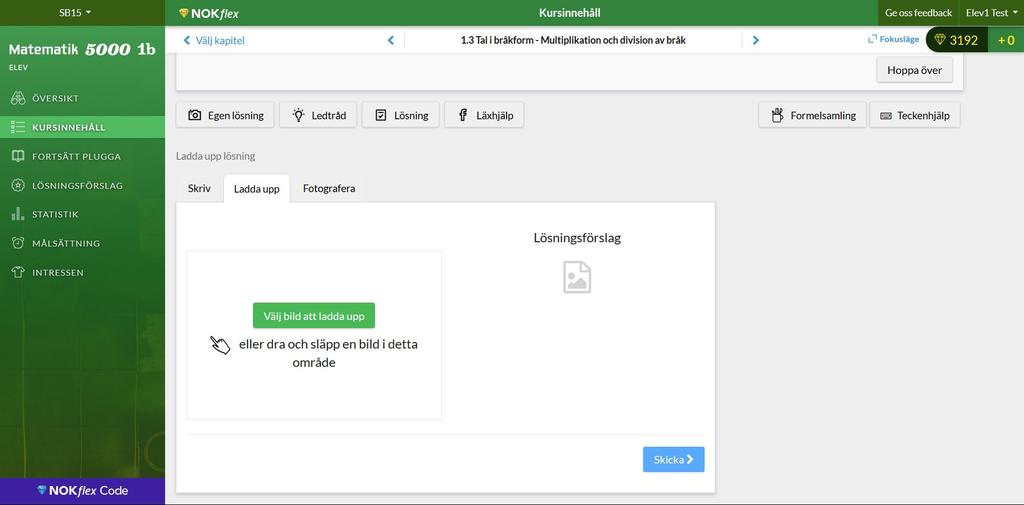Click the checklist Lösning icon
The height and width of the screenshot is (505, 1024).
tap(381, 115)
